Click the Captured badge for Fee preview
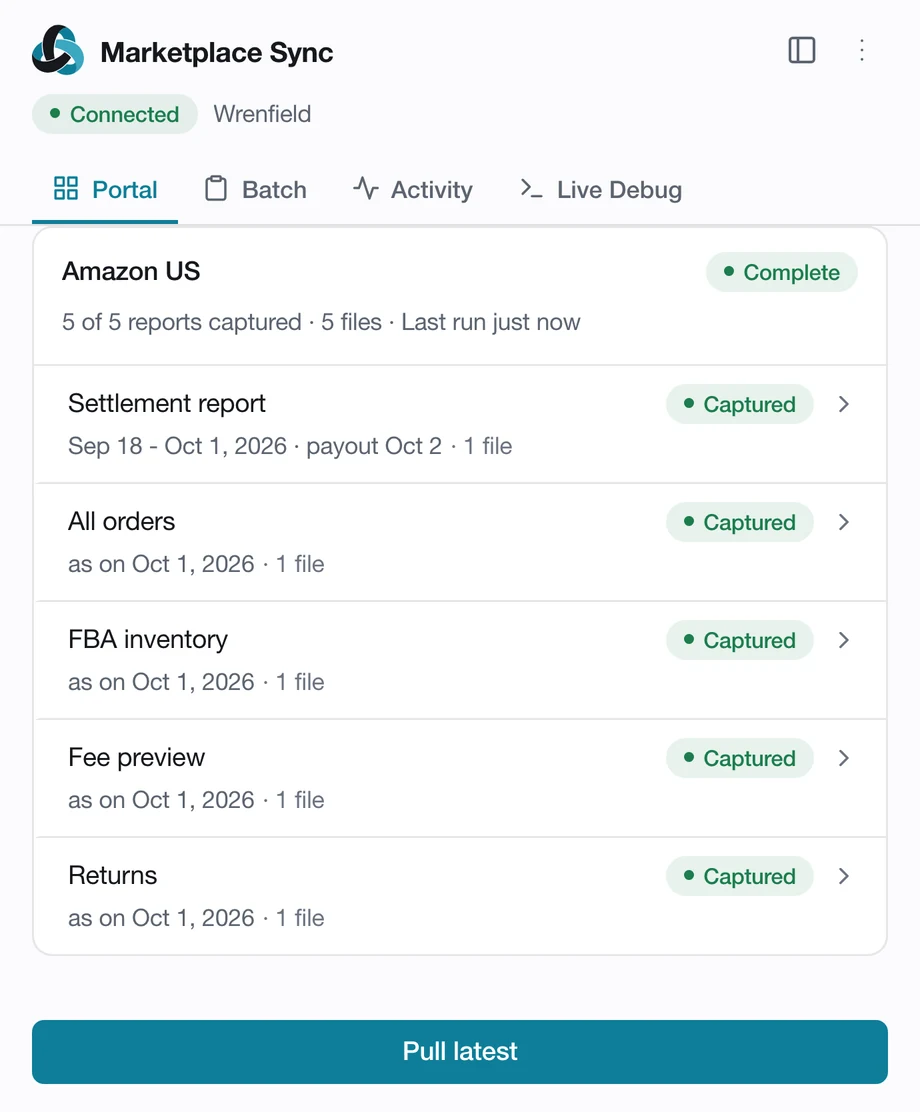The width and height of the screenshot is (920, 1112). coord(739,758)
